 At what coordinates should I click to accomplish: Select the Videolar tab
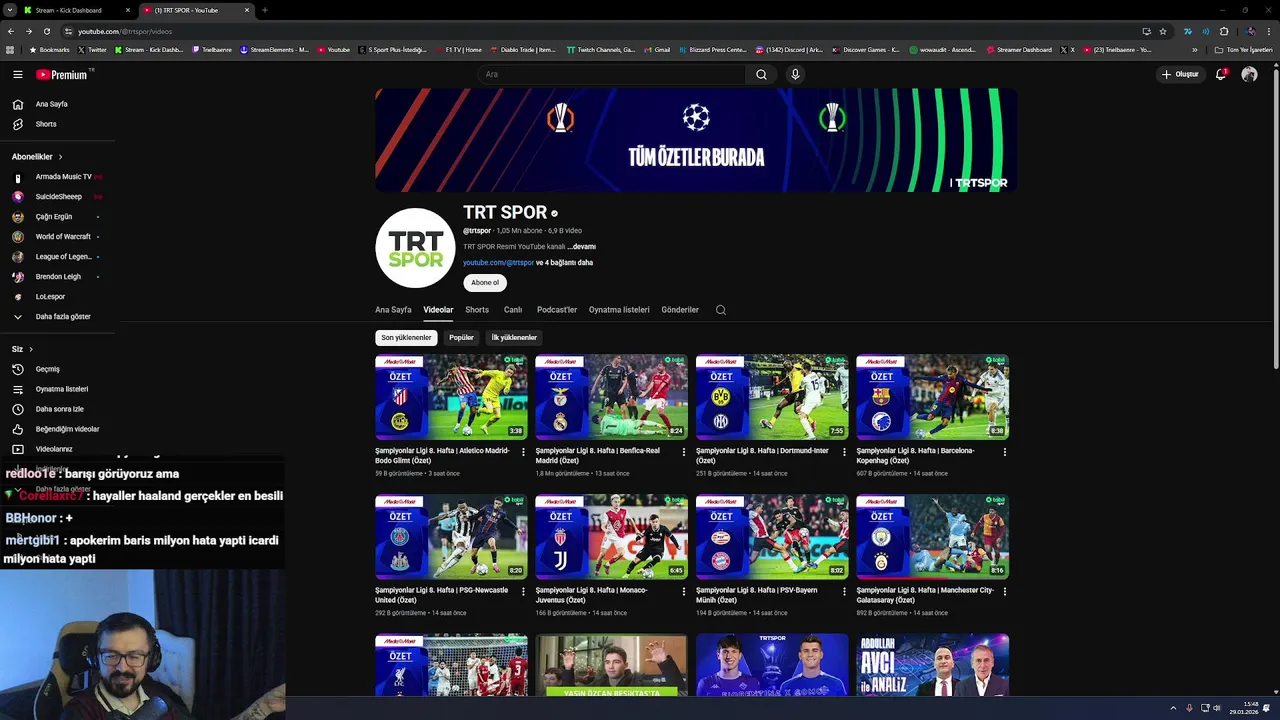coord(438,310)
